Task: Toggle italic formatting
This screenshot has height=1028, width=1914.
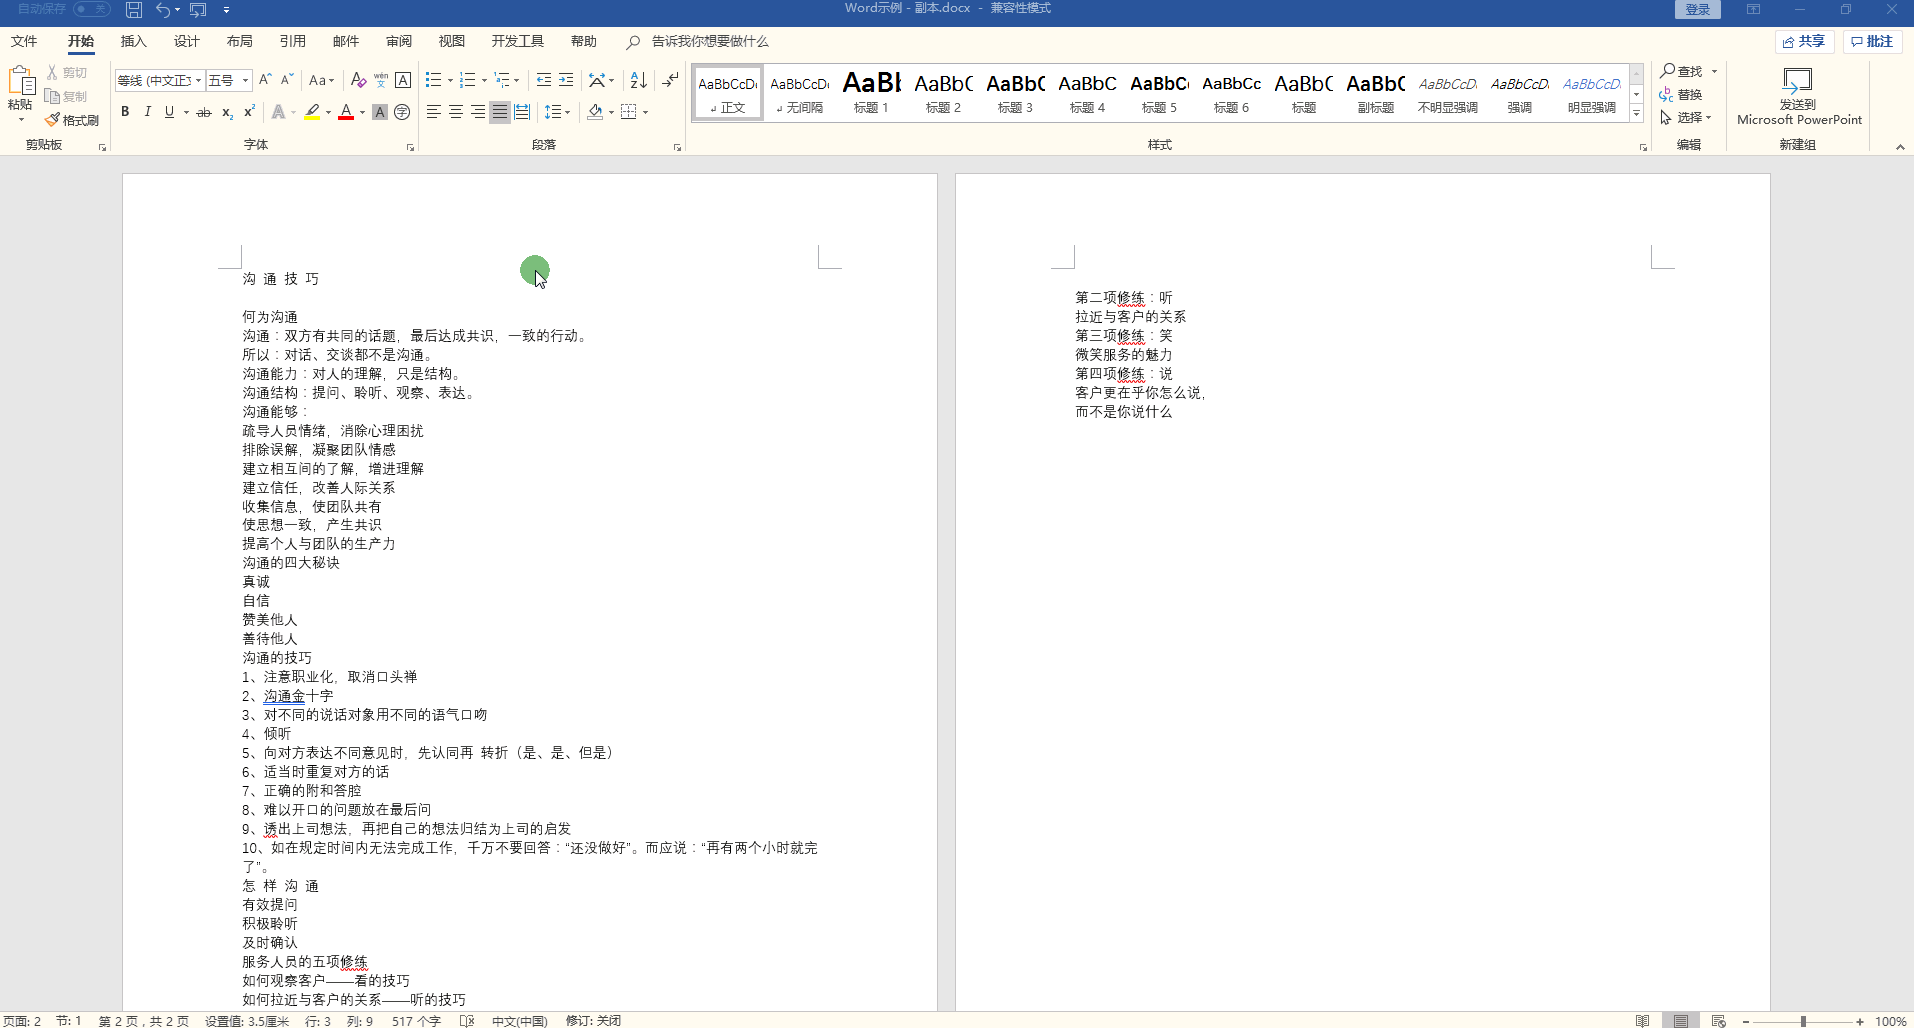Action: pyautogui.click(x=147, y=112)
